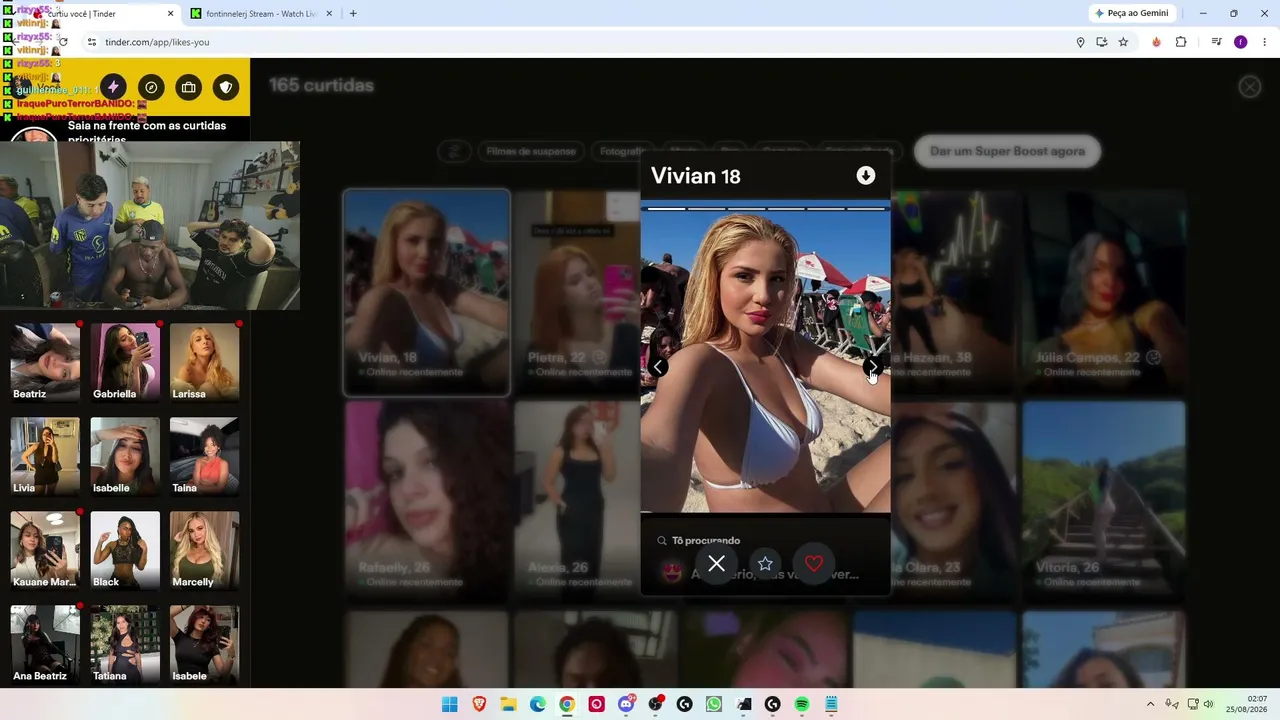Open Microsoft Edge from the taskbar

tap(538, 704)
